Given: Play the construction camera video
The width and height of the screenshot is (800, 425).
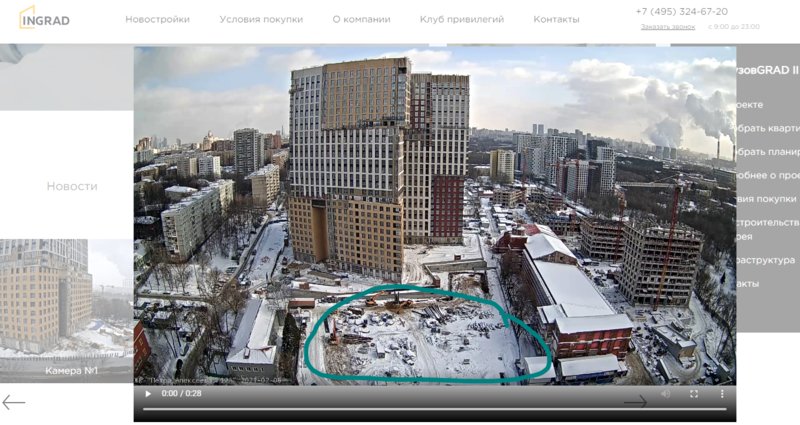Looking at the screenshot, I should (148, 393).
